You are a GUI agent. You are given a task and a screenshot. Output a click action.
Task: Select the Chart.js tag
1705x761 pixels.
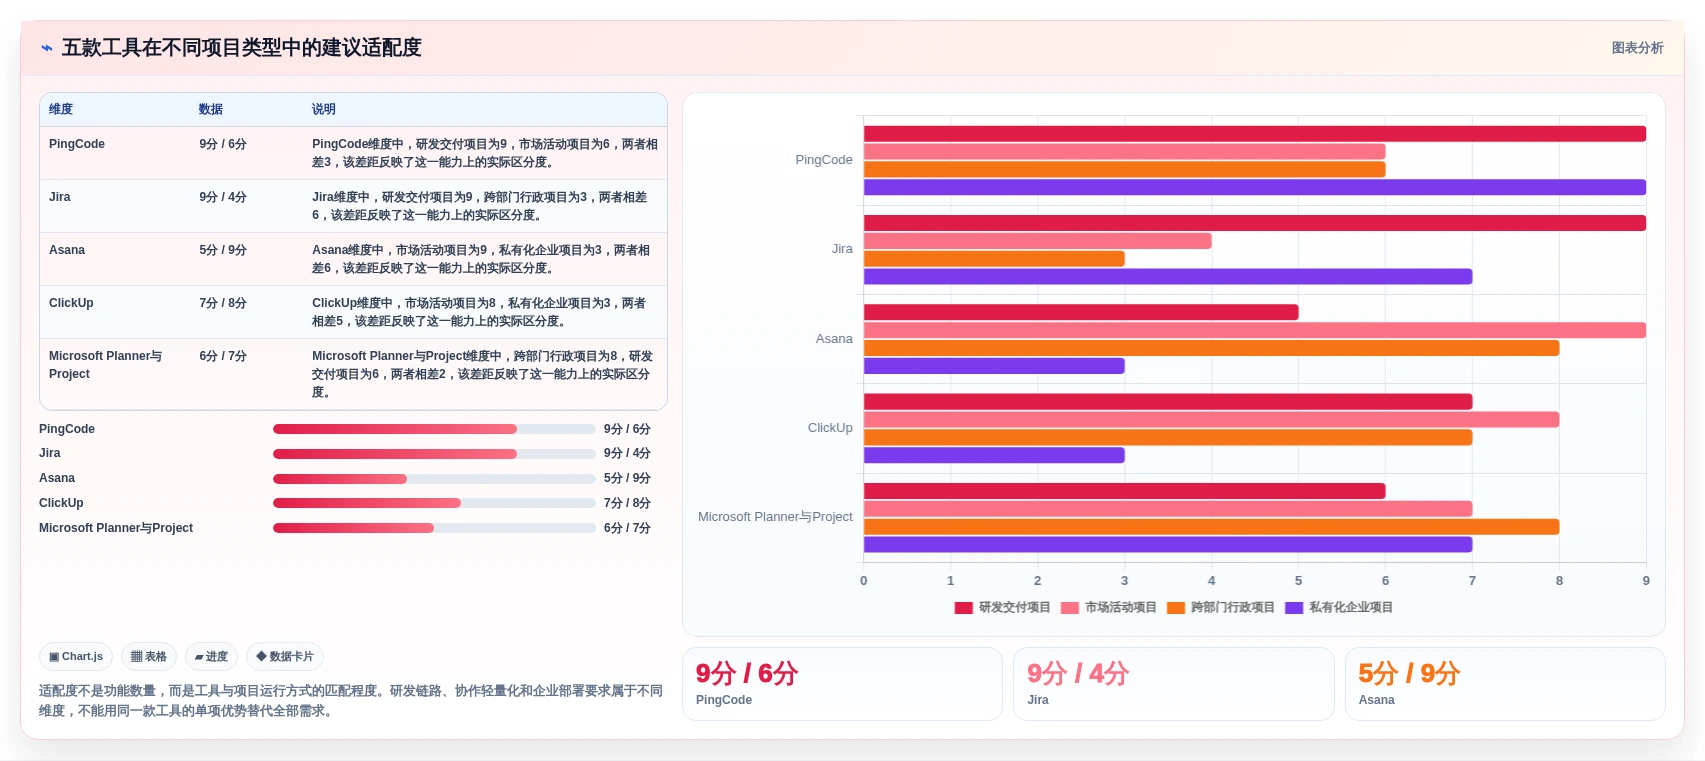pos(76,657)
